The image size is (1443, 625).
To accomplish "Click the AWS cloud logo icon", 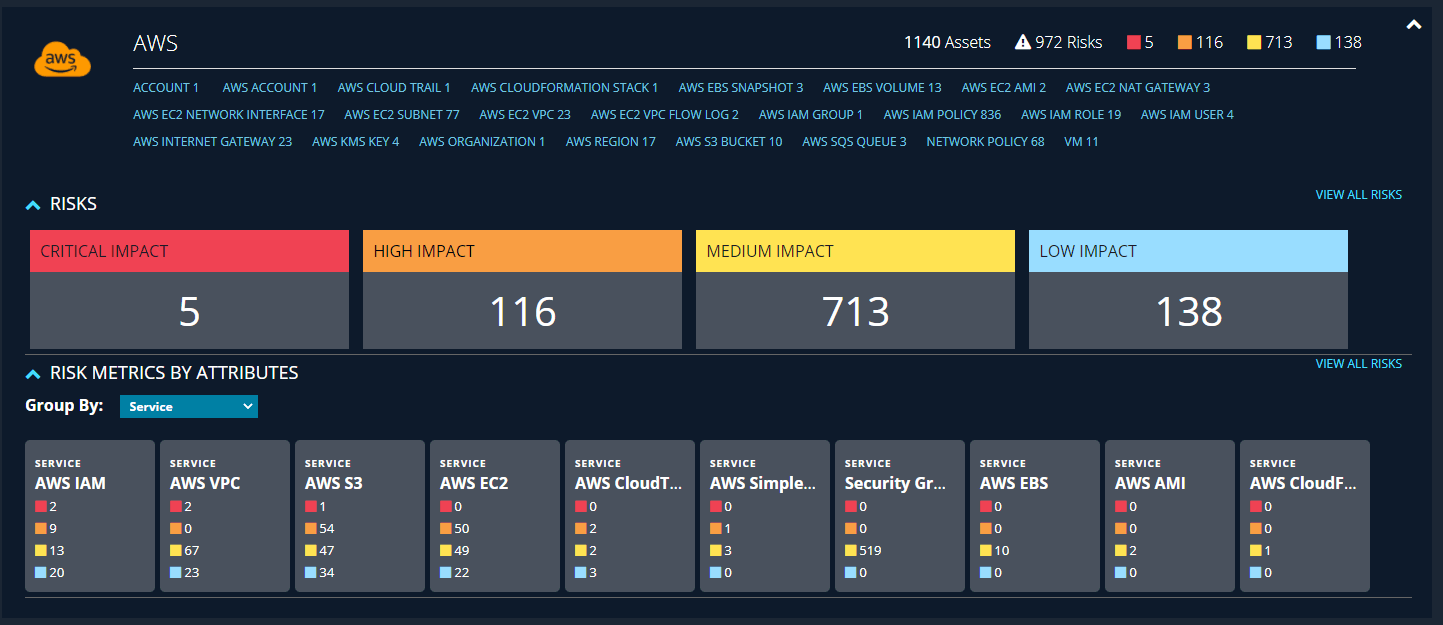I will tap(62, 61).
